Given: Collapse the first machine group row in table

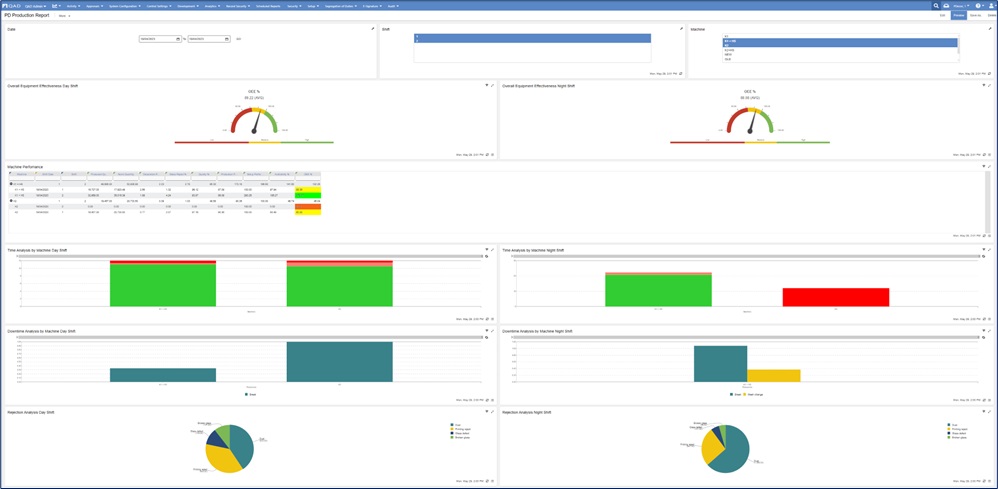Looking at the screenshot, I should [x=11, y=183].
